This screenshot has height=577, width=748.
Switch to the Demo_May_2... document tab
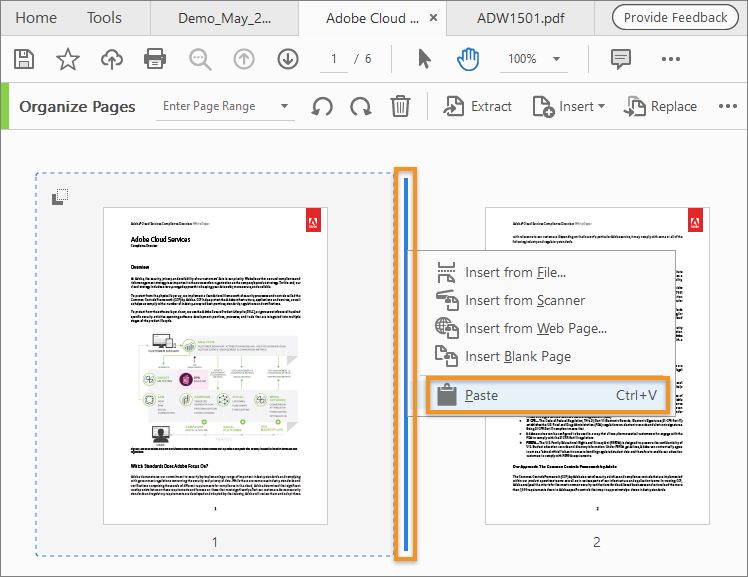pos(225,18)
